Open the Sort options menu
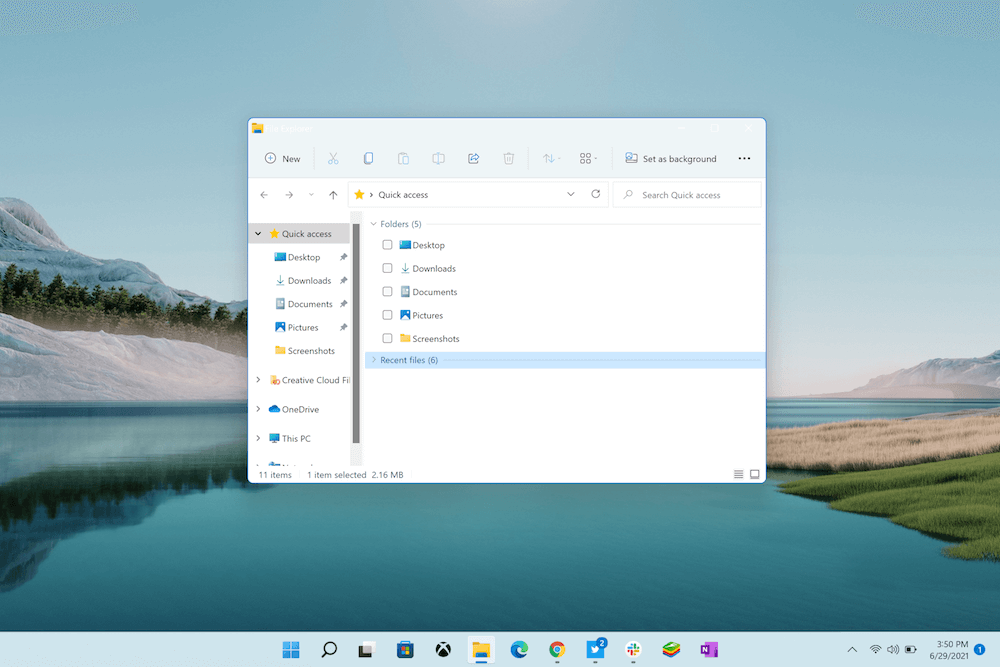 click(551, 159)
